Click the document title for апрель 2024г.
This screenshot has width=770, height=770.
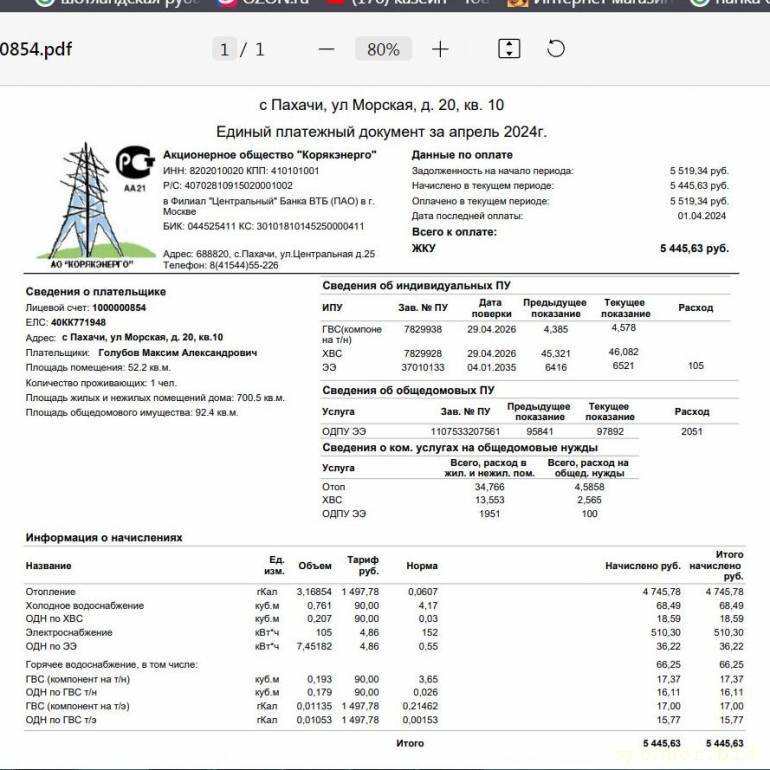coord(381,131)
